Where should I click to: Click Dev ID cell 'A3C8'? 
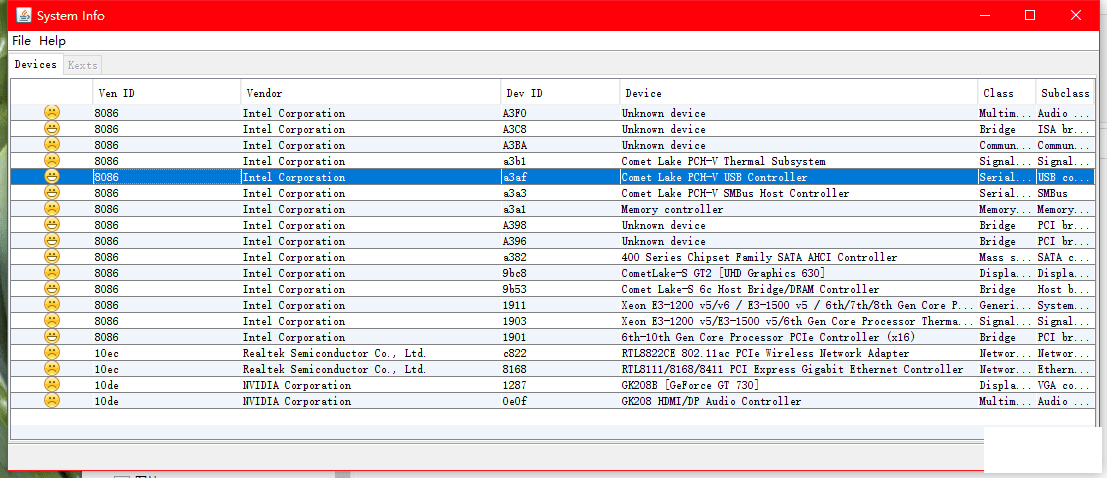pos(561,129)
